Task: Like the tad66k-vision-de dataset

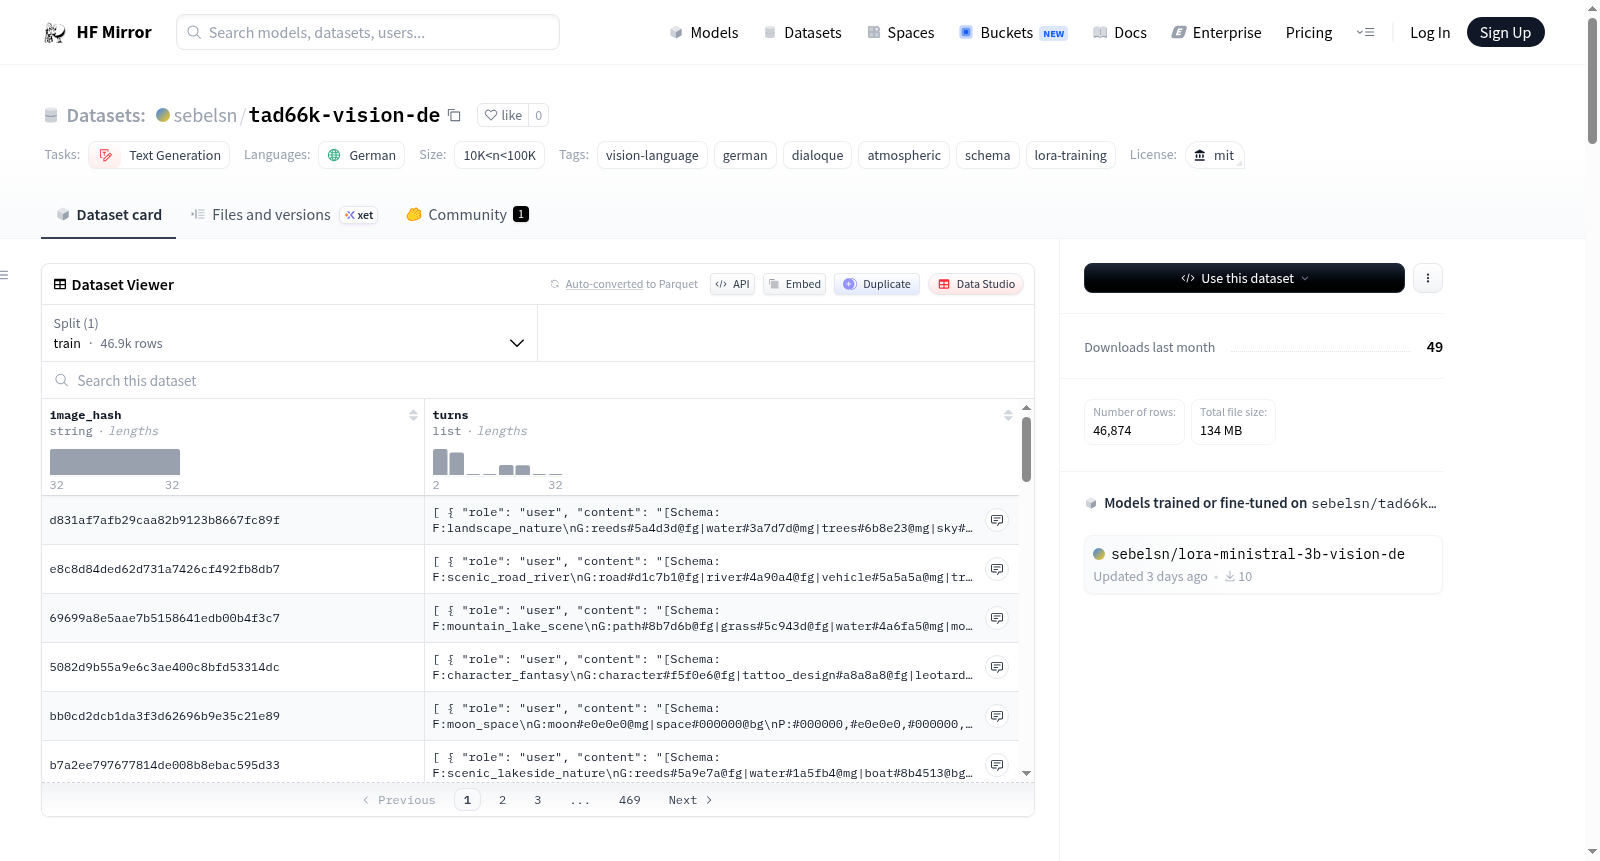Action: coord(503,115)
